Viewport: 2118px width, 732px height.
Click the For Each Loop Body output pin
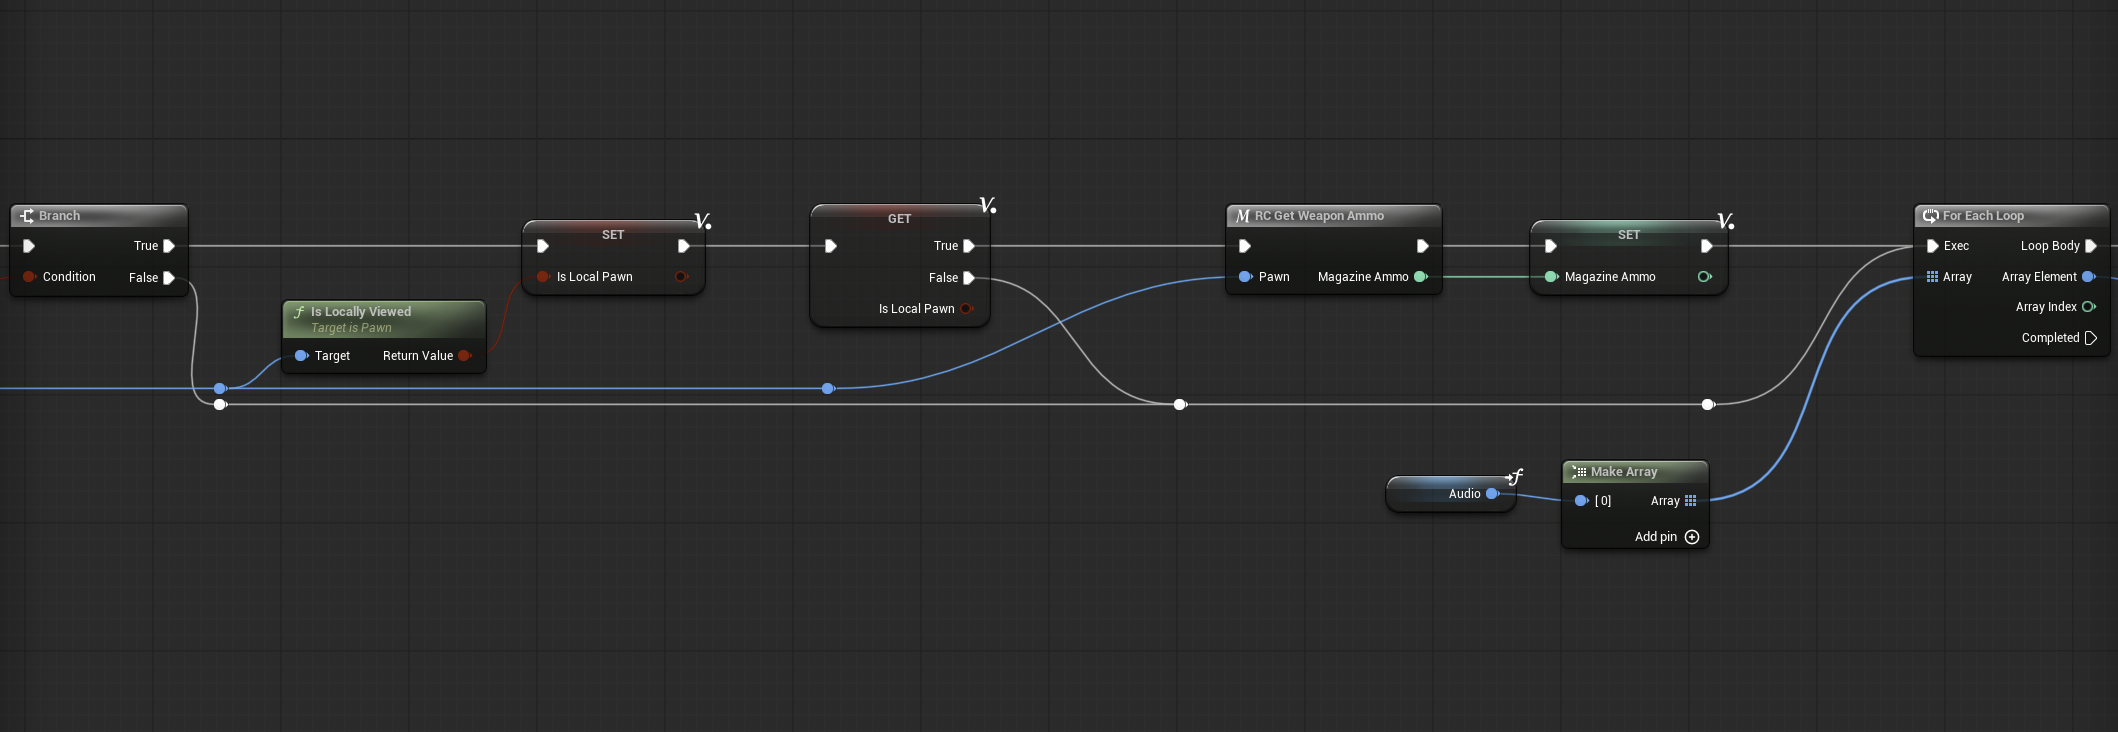(2091, 246)
